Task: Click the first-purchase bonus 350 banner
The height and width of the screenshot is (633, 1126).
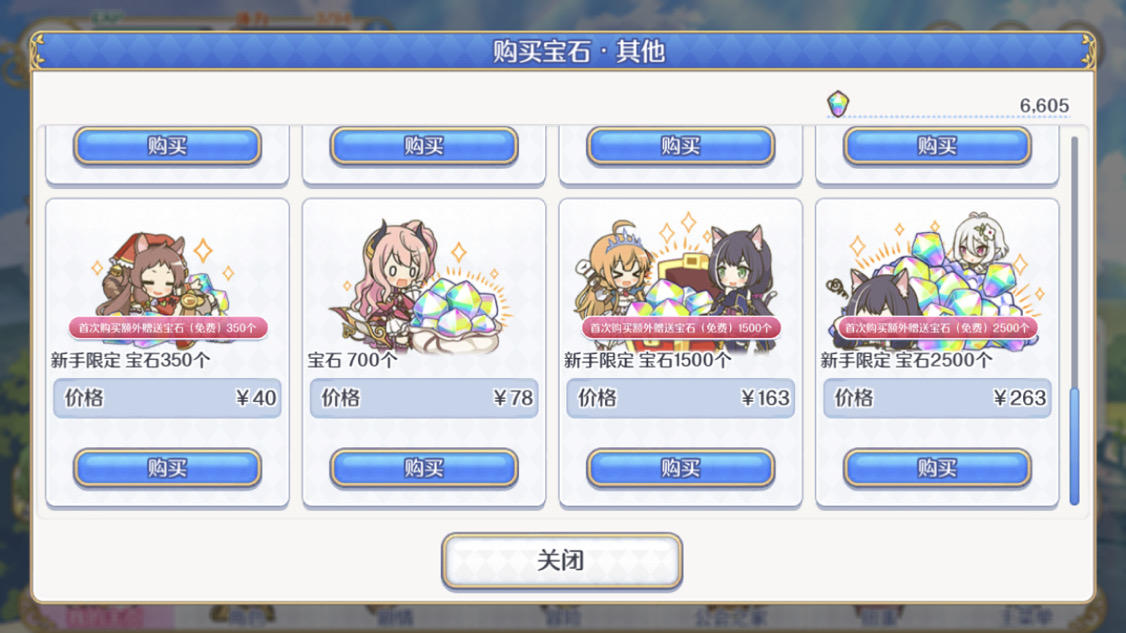Action: (168, 328)
